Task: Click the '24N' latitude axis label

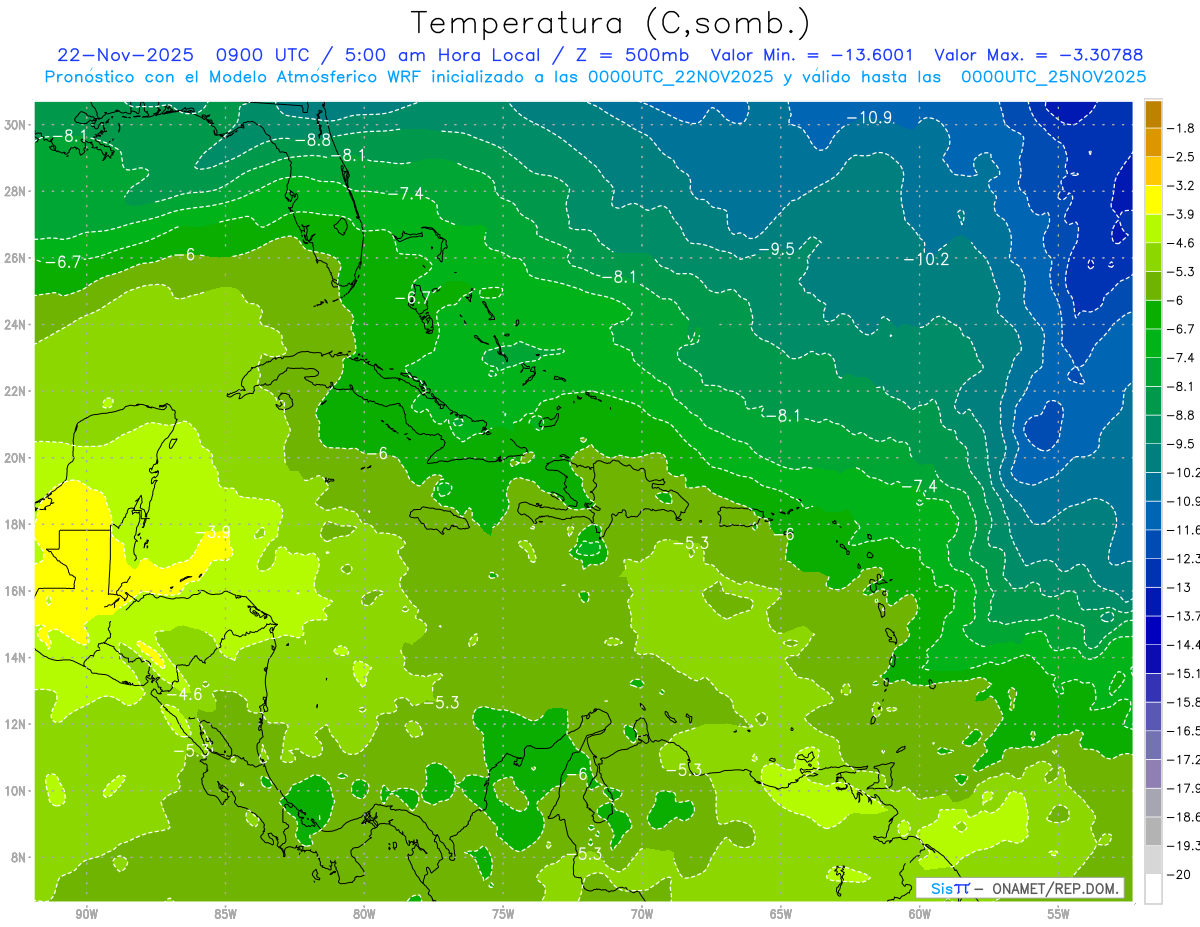Action: (16, 325)
